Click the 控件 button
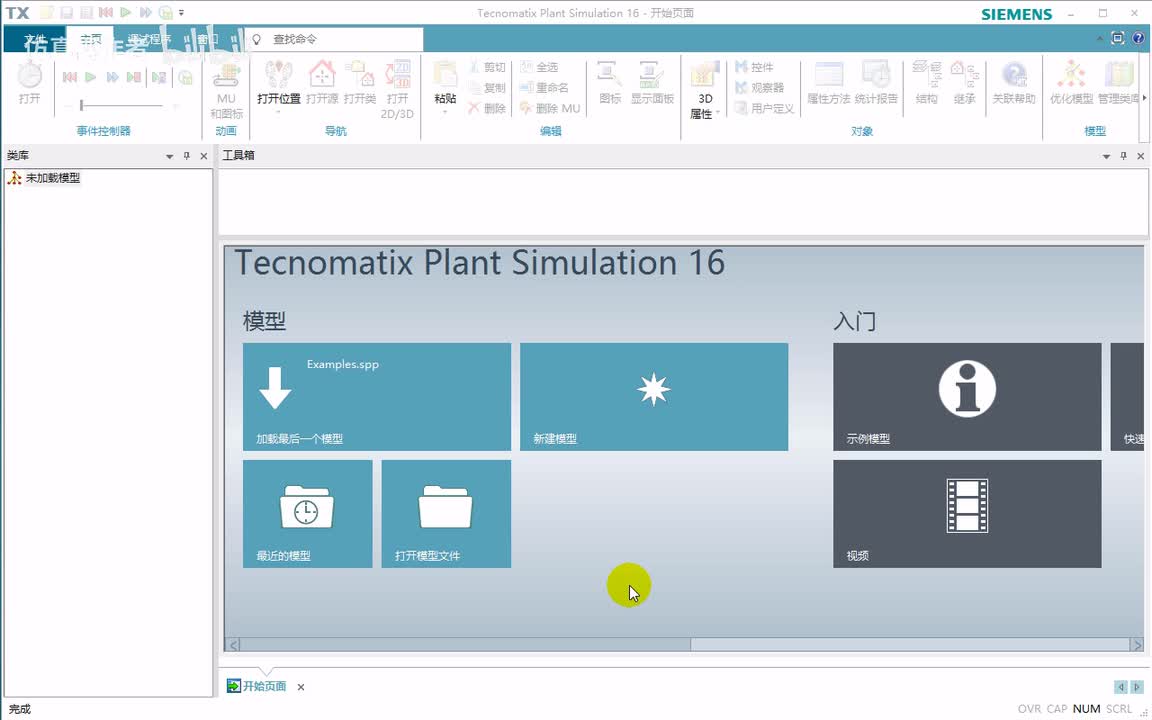 [755, 67]
